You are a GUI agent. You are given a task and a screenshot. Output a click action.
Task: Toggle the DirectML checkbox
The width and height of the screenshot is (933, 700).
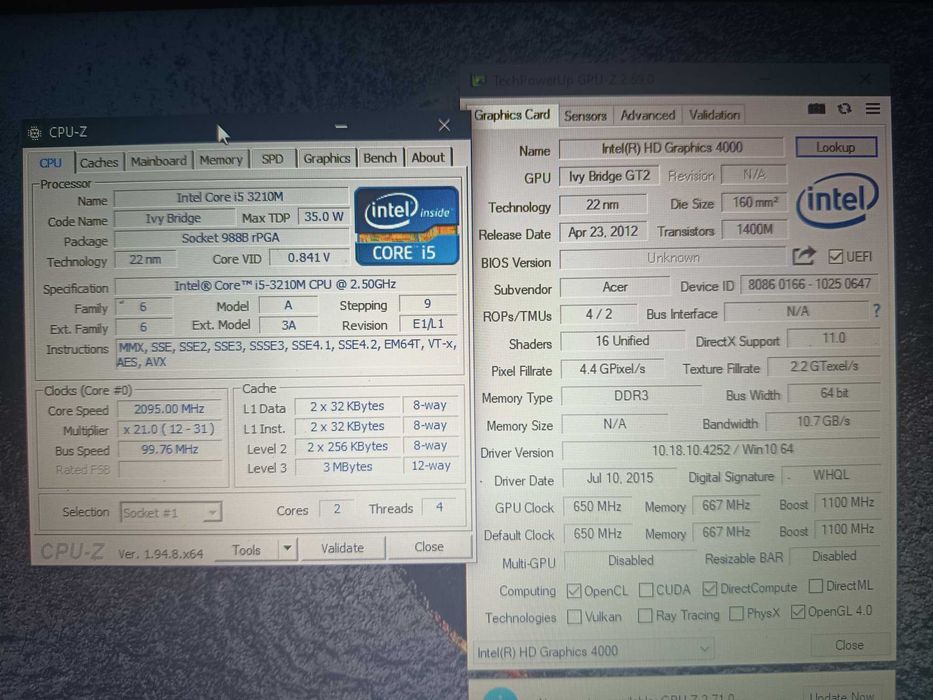[815, 586]
